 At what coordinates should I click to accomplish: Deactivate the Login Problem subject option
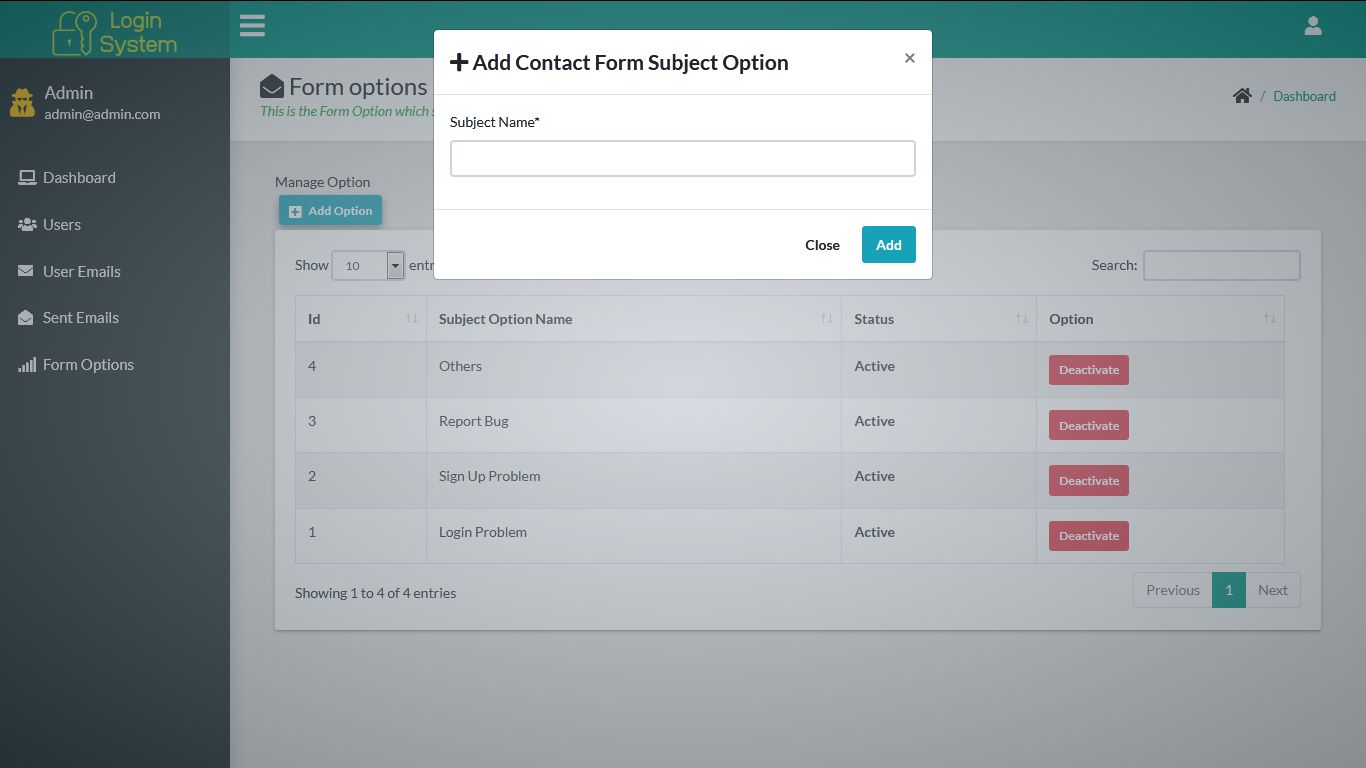coord(1088,535)
